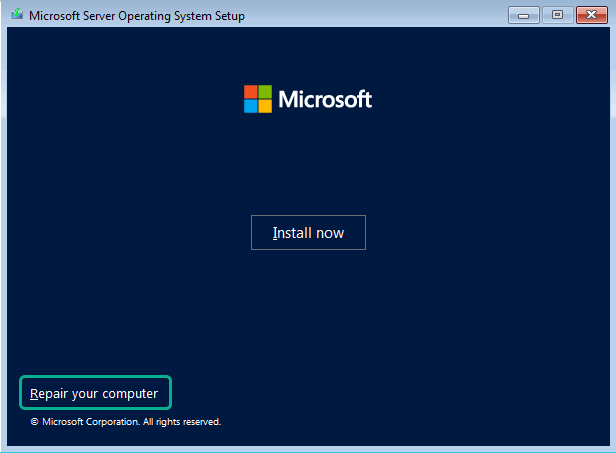
Task: Click the window title 'Microsoft Server Operating System Setup'
Action: click(137, 16)
